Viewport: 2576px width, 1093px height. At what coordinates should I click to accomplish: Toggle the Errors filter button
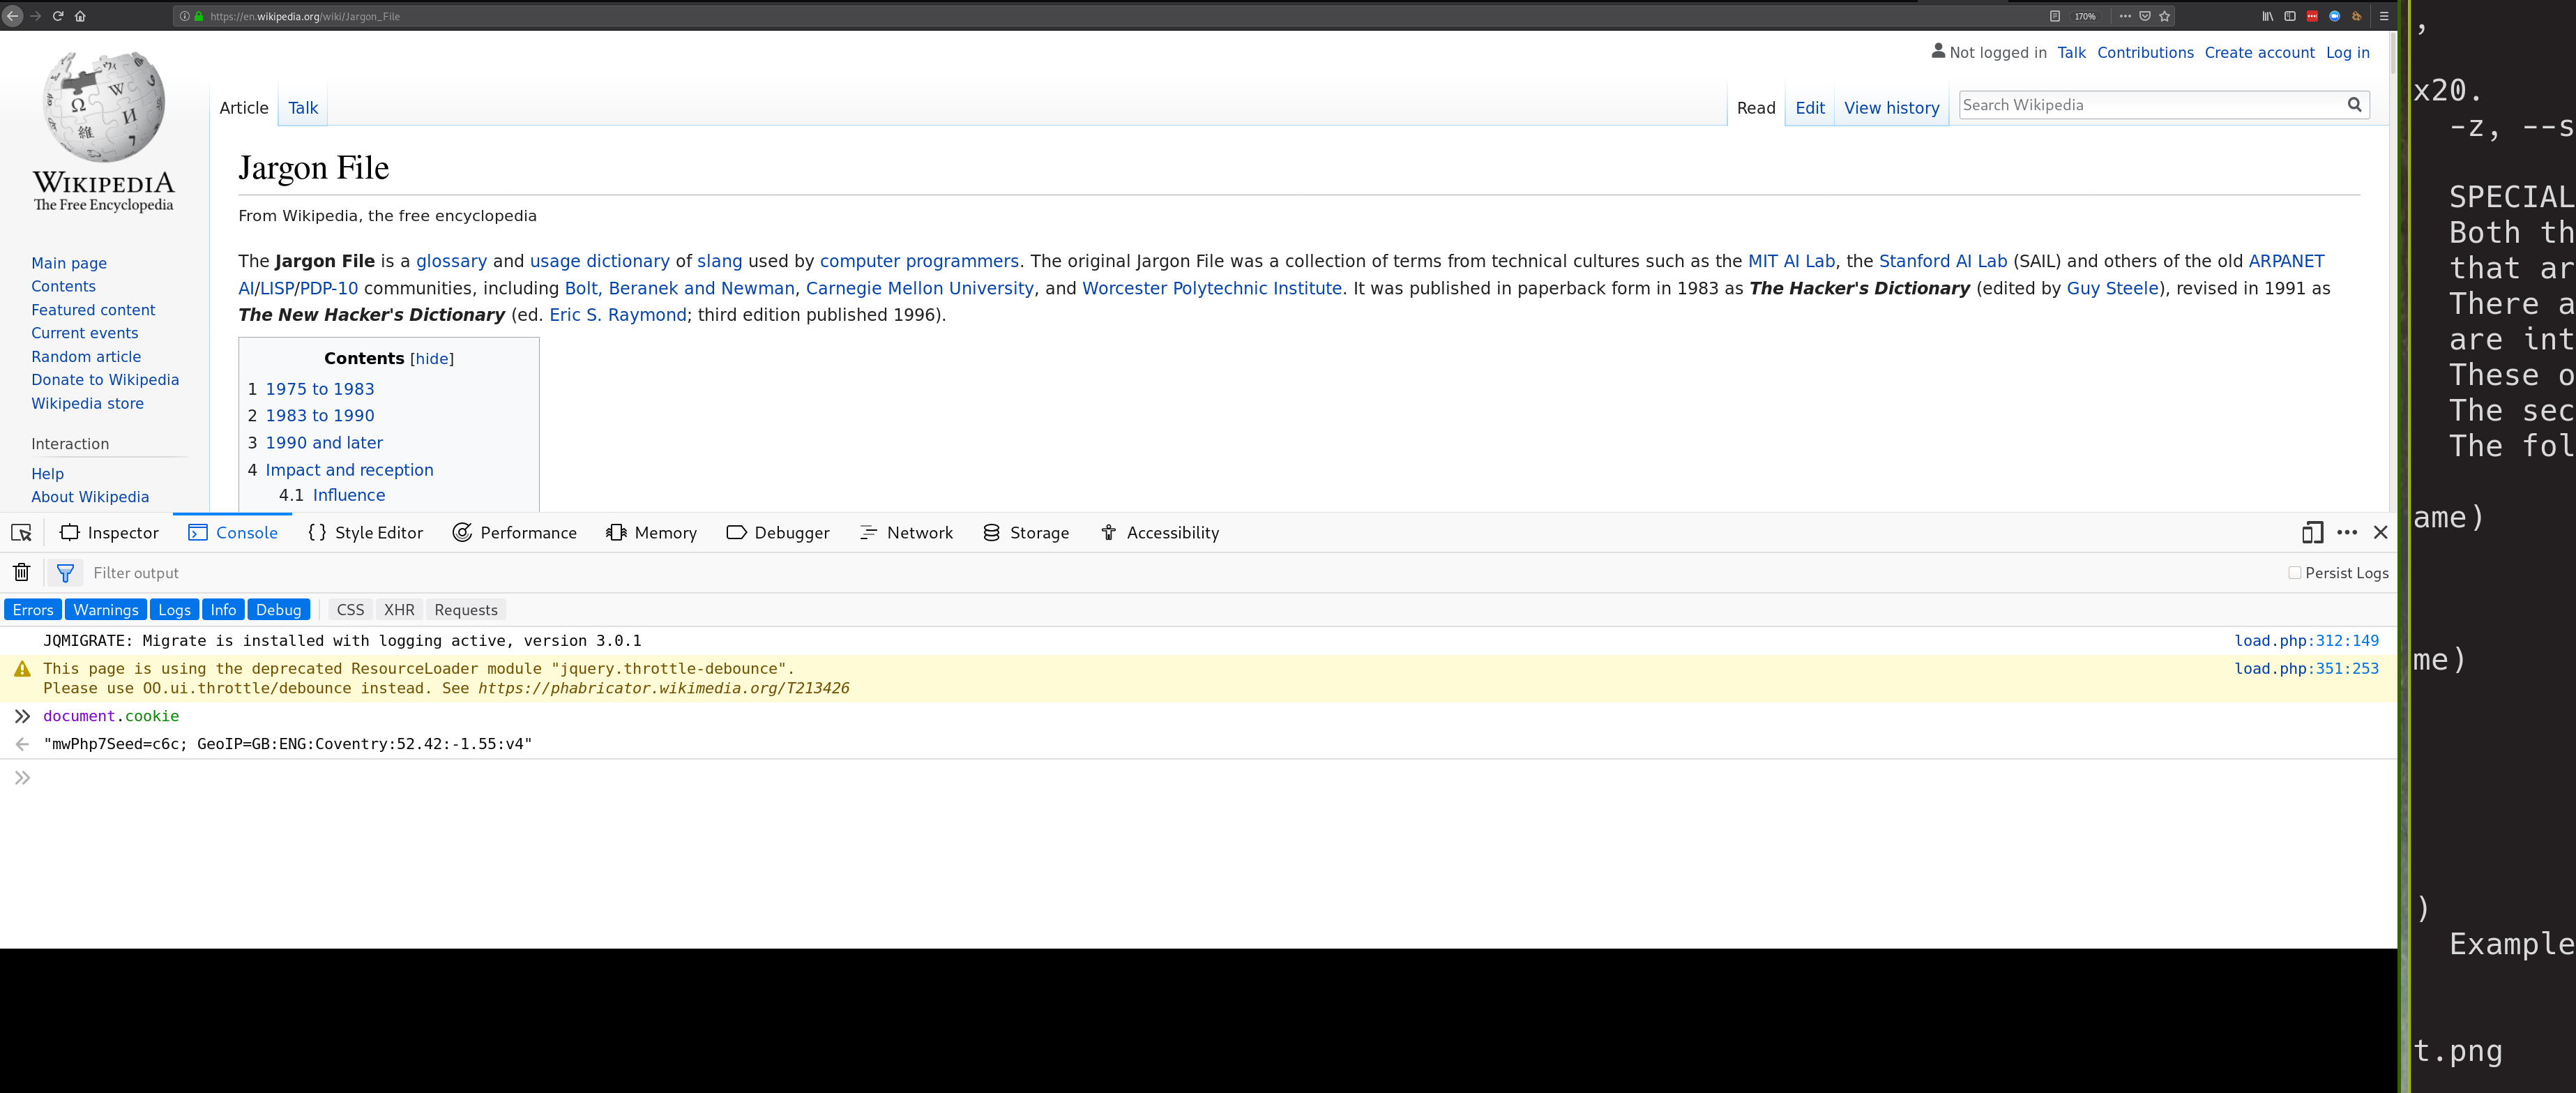pos(33,608)
